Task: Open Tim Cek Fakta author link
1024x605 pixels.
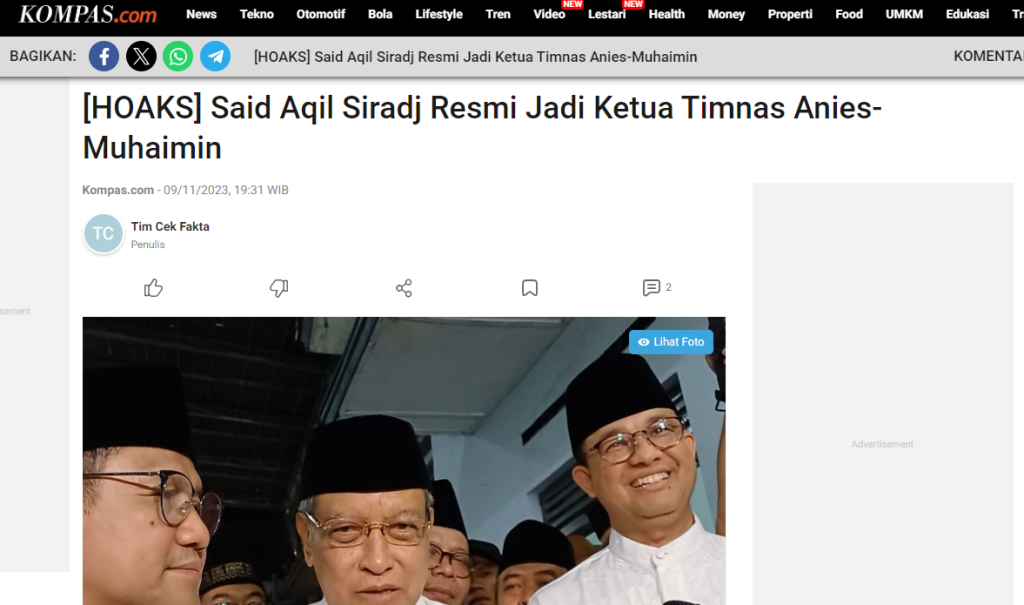Action: coord(170,227)
